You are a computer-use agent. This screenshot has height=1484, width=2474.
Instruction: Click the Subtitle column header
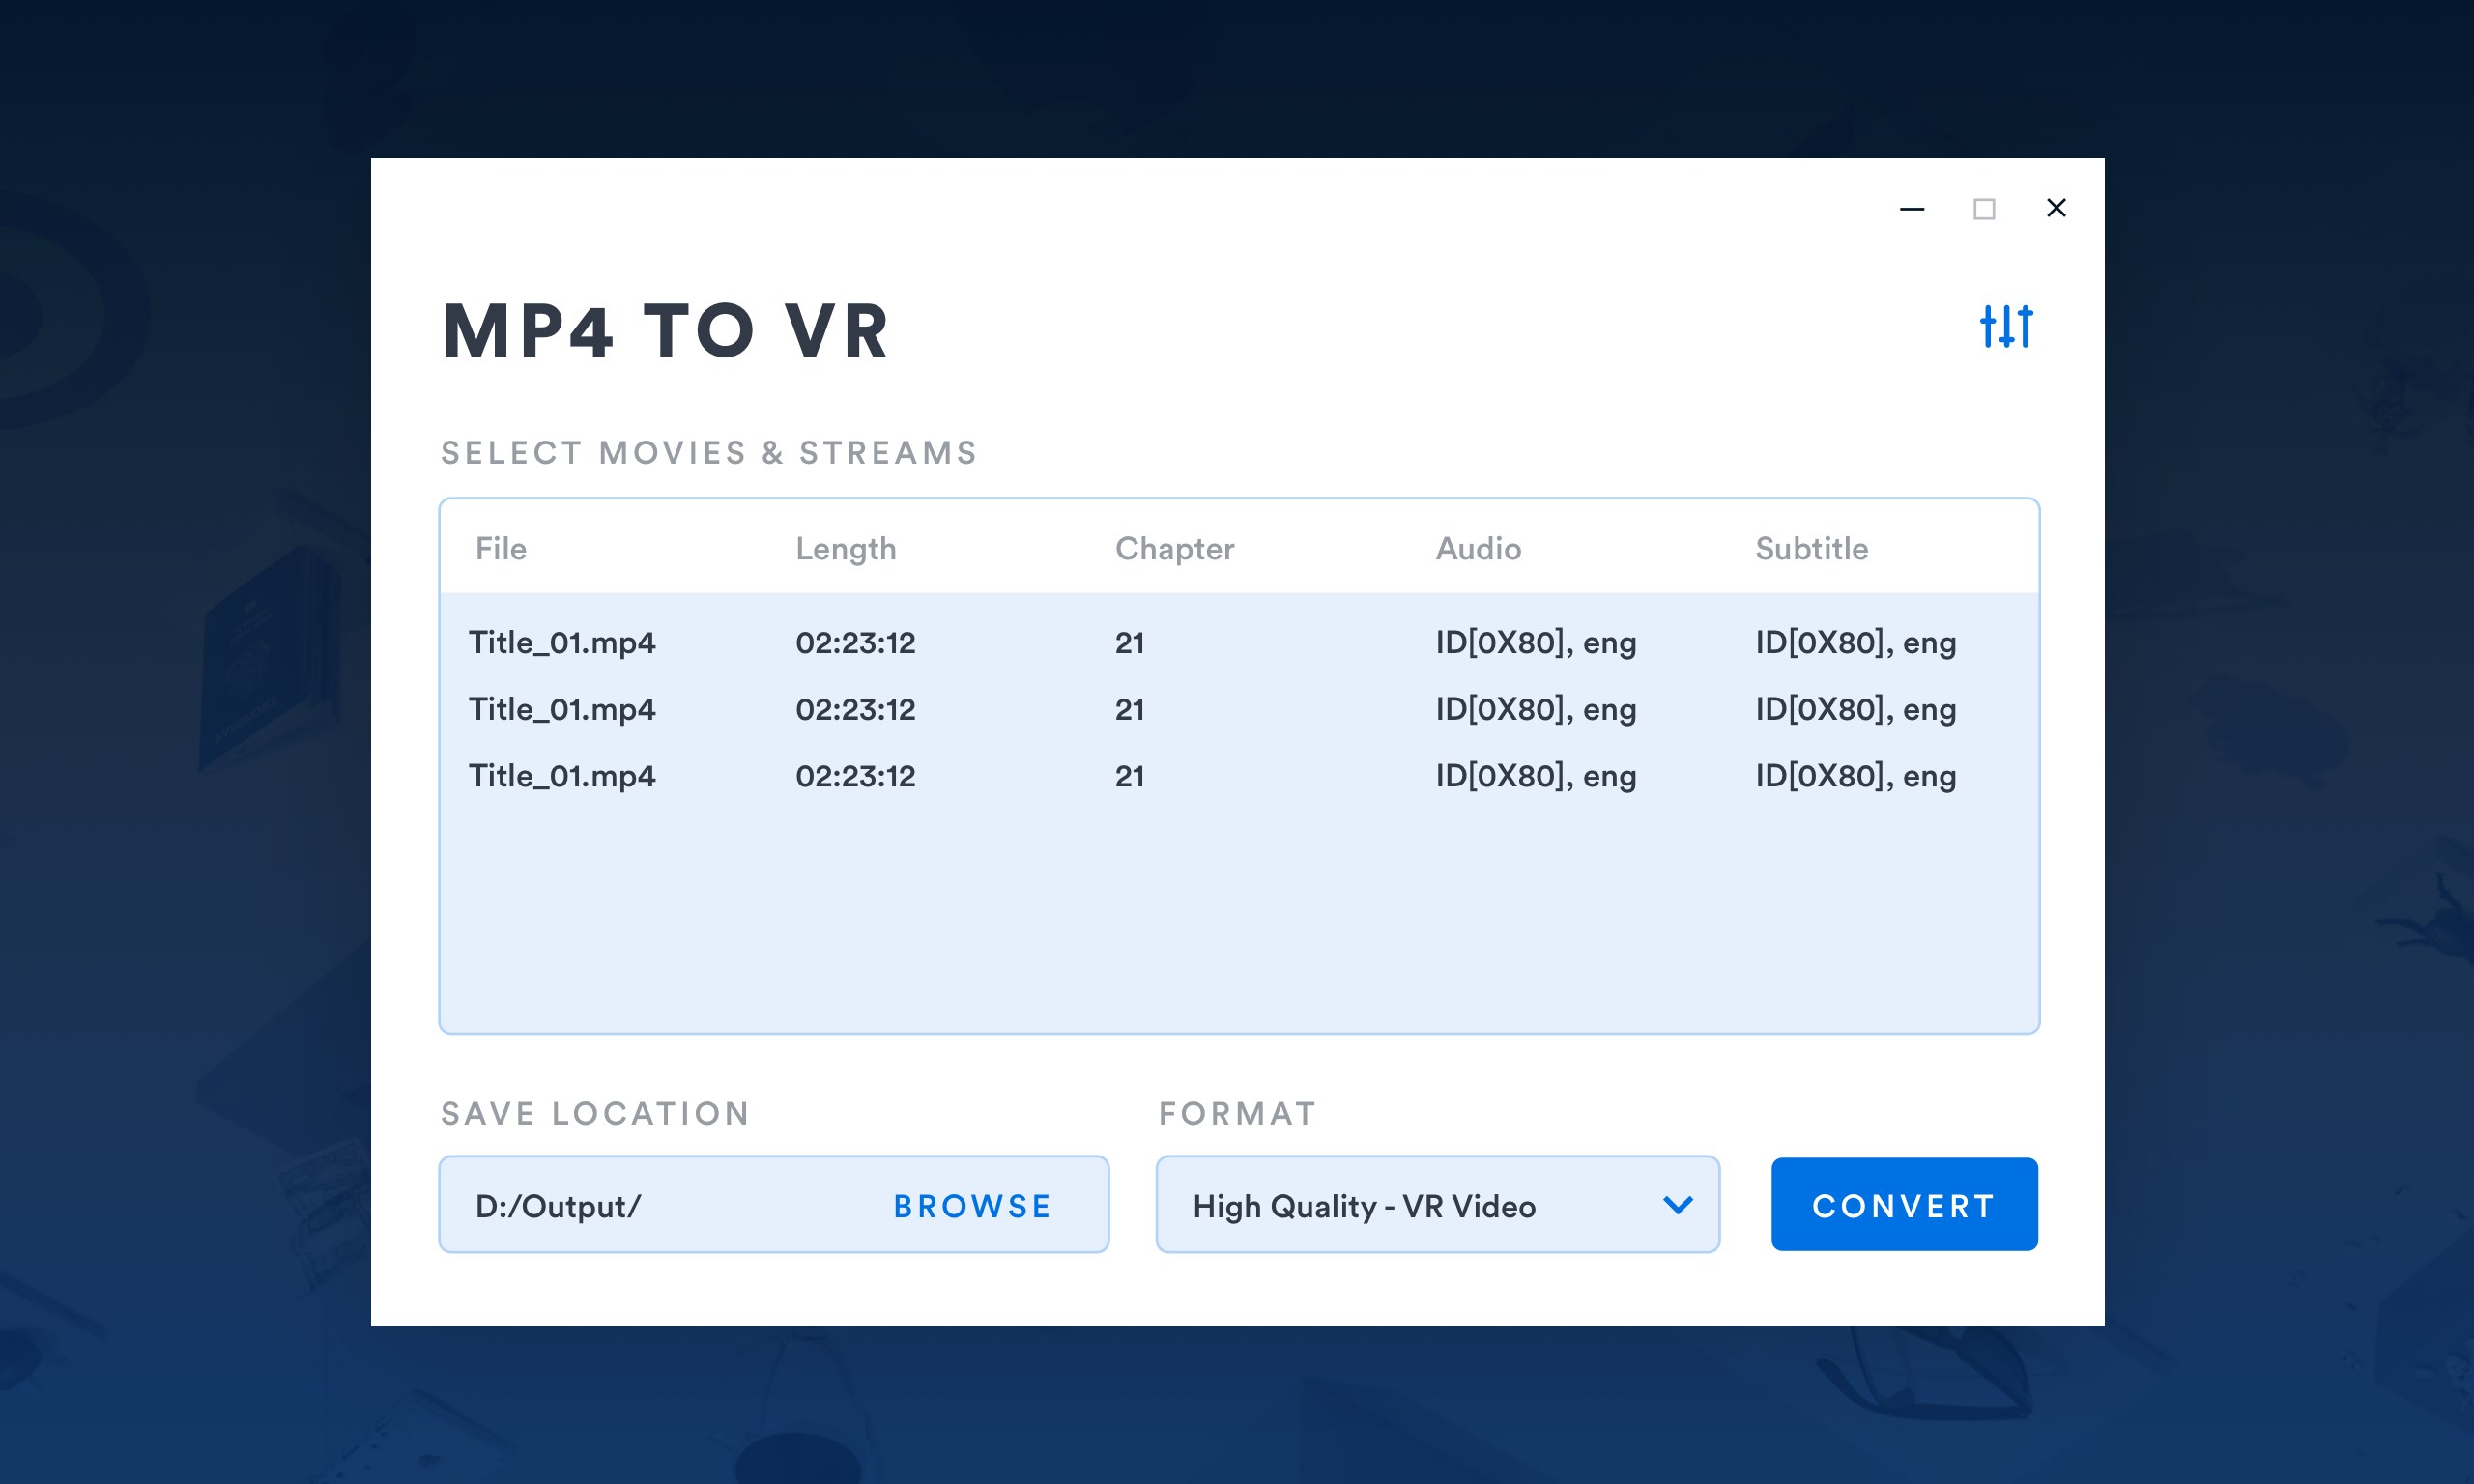pyautogui.click(x=1811, y=548)
